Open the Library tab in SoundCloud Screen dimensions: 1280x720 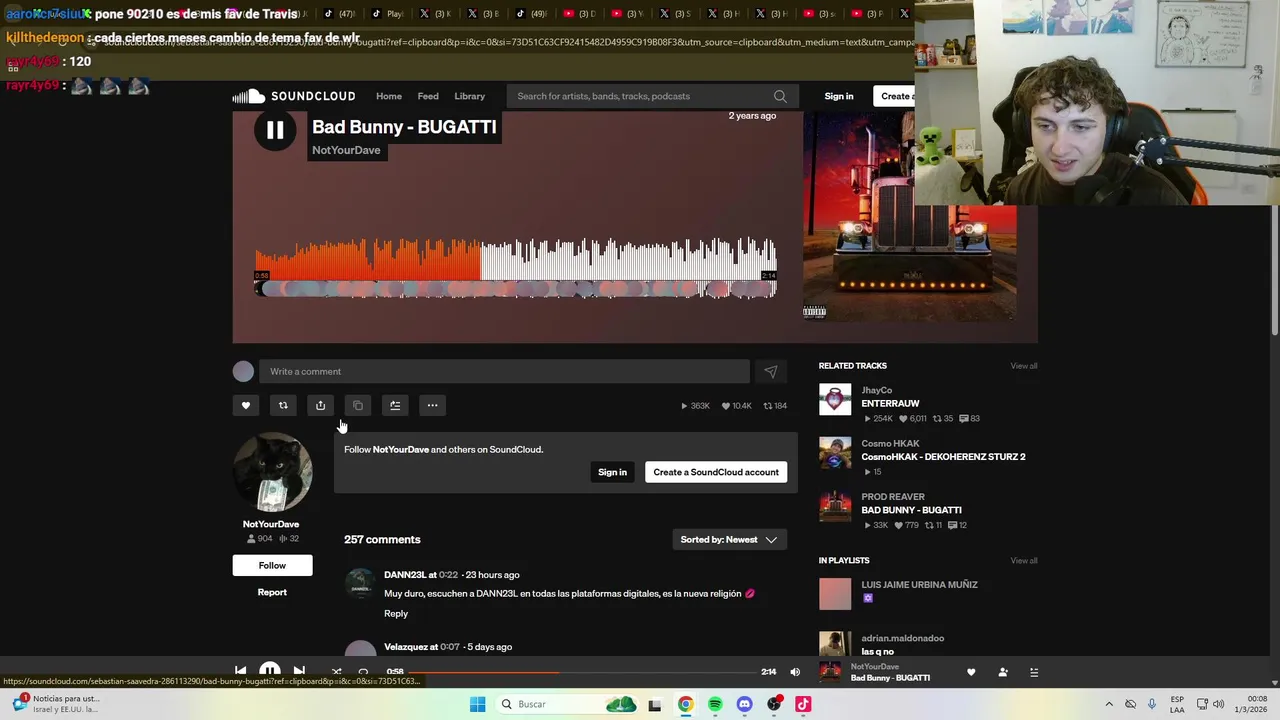[470, 96]
